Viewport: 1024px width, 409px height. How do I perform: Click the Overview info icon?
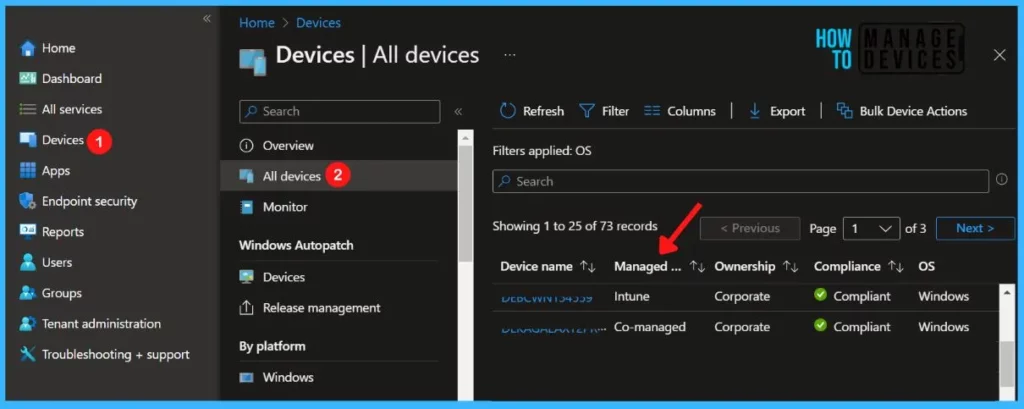[246, 146]
